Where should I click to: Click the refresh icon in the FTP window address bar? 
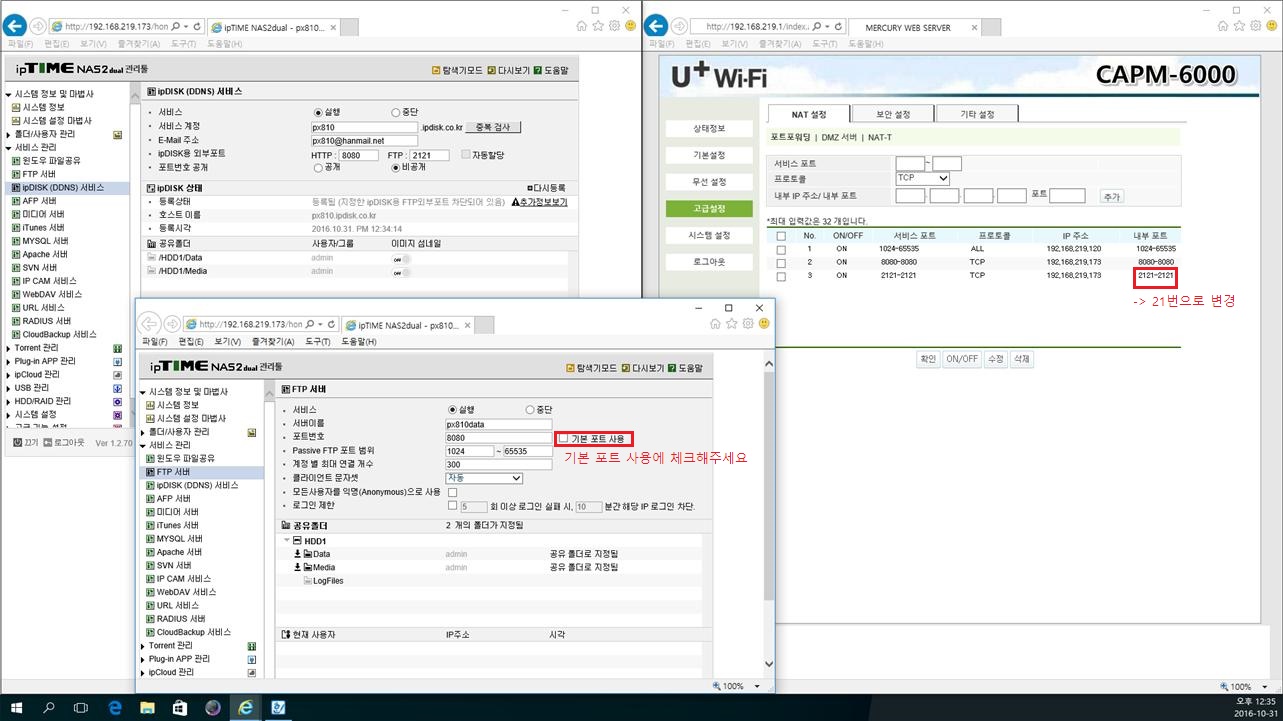tap(332, 325)
